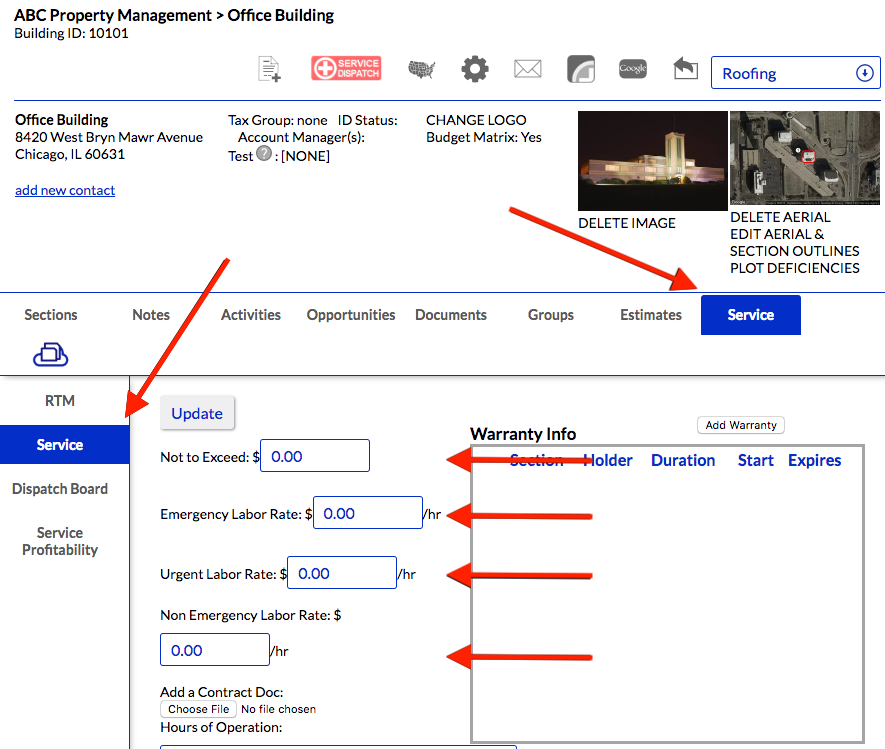
Task: Click the Account Manager(s) label
Action: pos(301,137)
